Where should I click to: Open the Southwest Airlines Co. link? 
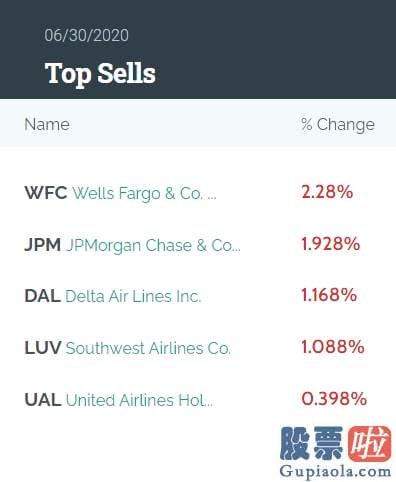(148, 348)
